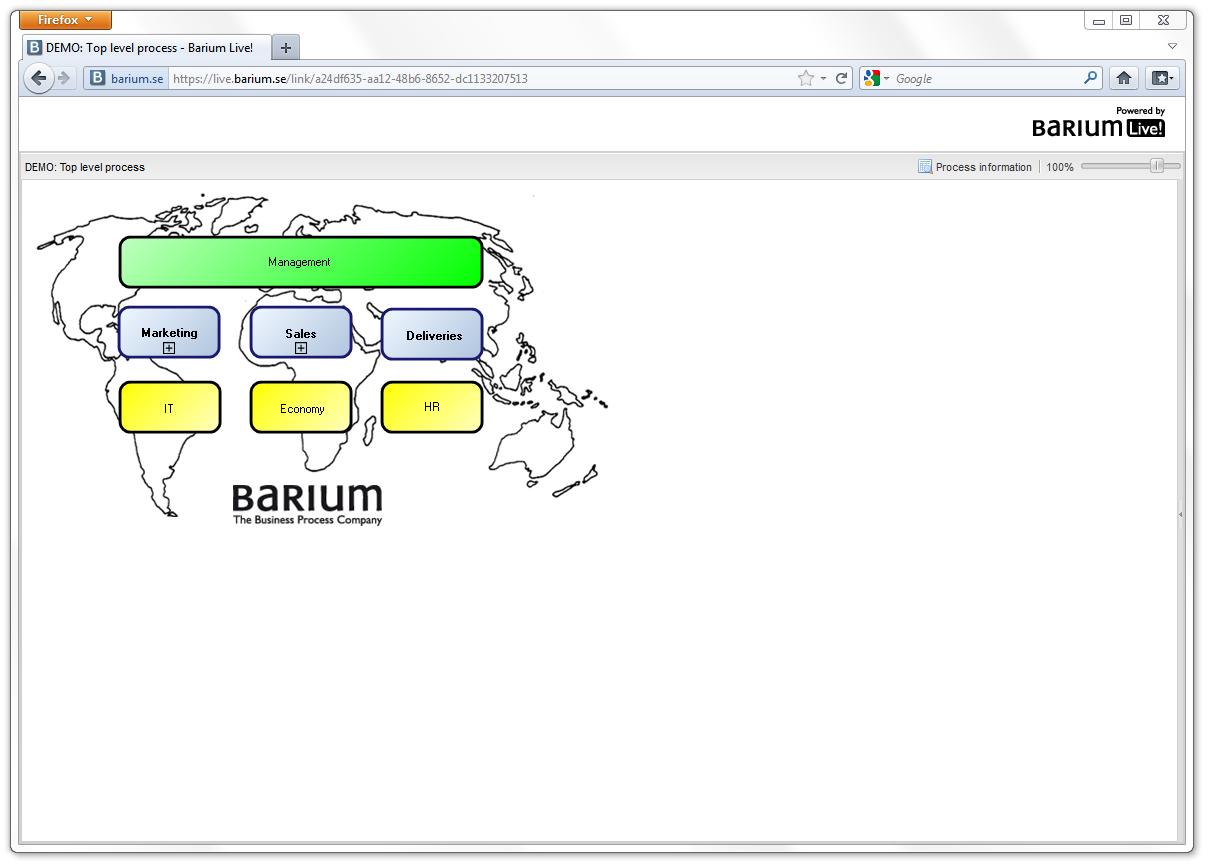Open the bookmarks toolbar button
The height and width of the screenshot is (865, 1209).
pos(1162,78)
